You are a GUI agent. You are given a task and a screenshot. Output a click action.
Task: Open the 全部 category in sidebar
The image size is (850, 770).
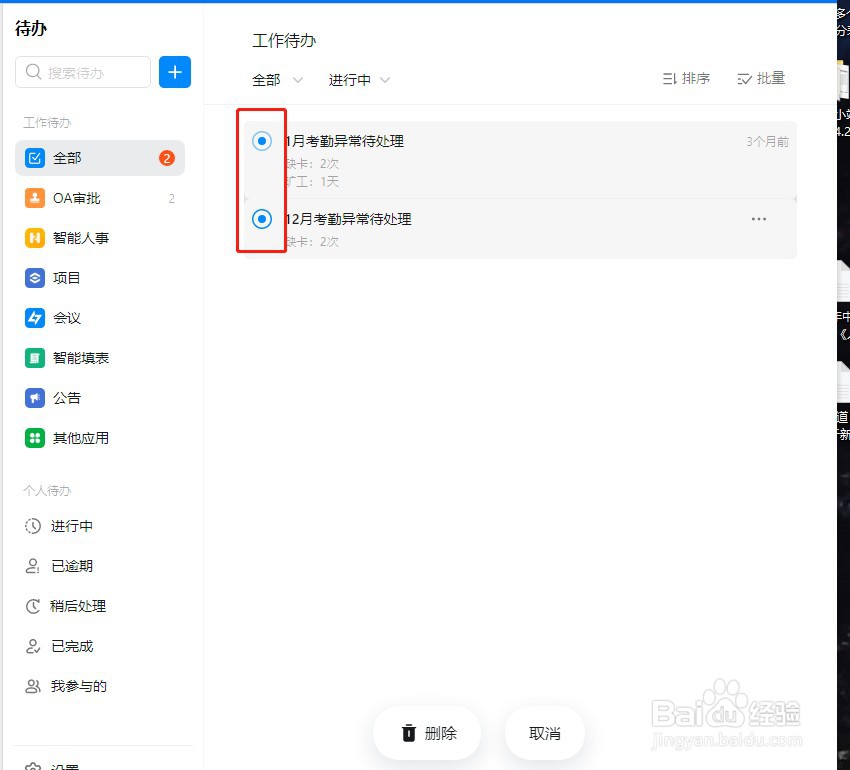click(100, 158)
